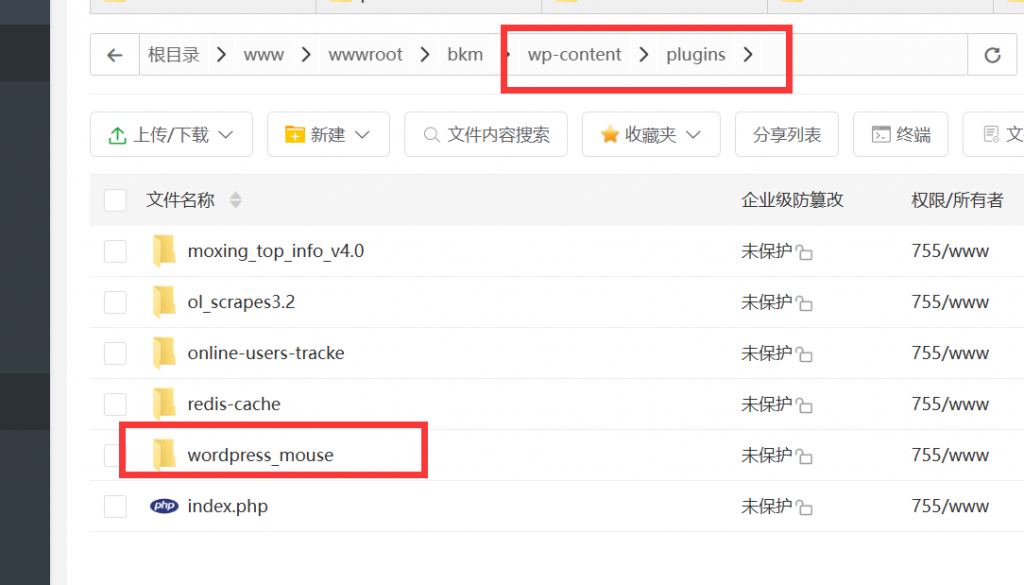Navigate to 根目录 in the breadcrumb

pos(174,55)
